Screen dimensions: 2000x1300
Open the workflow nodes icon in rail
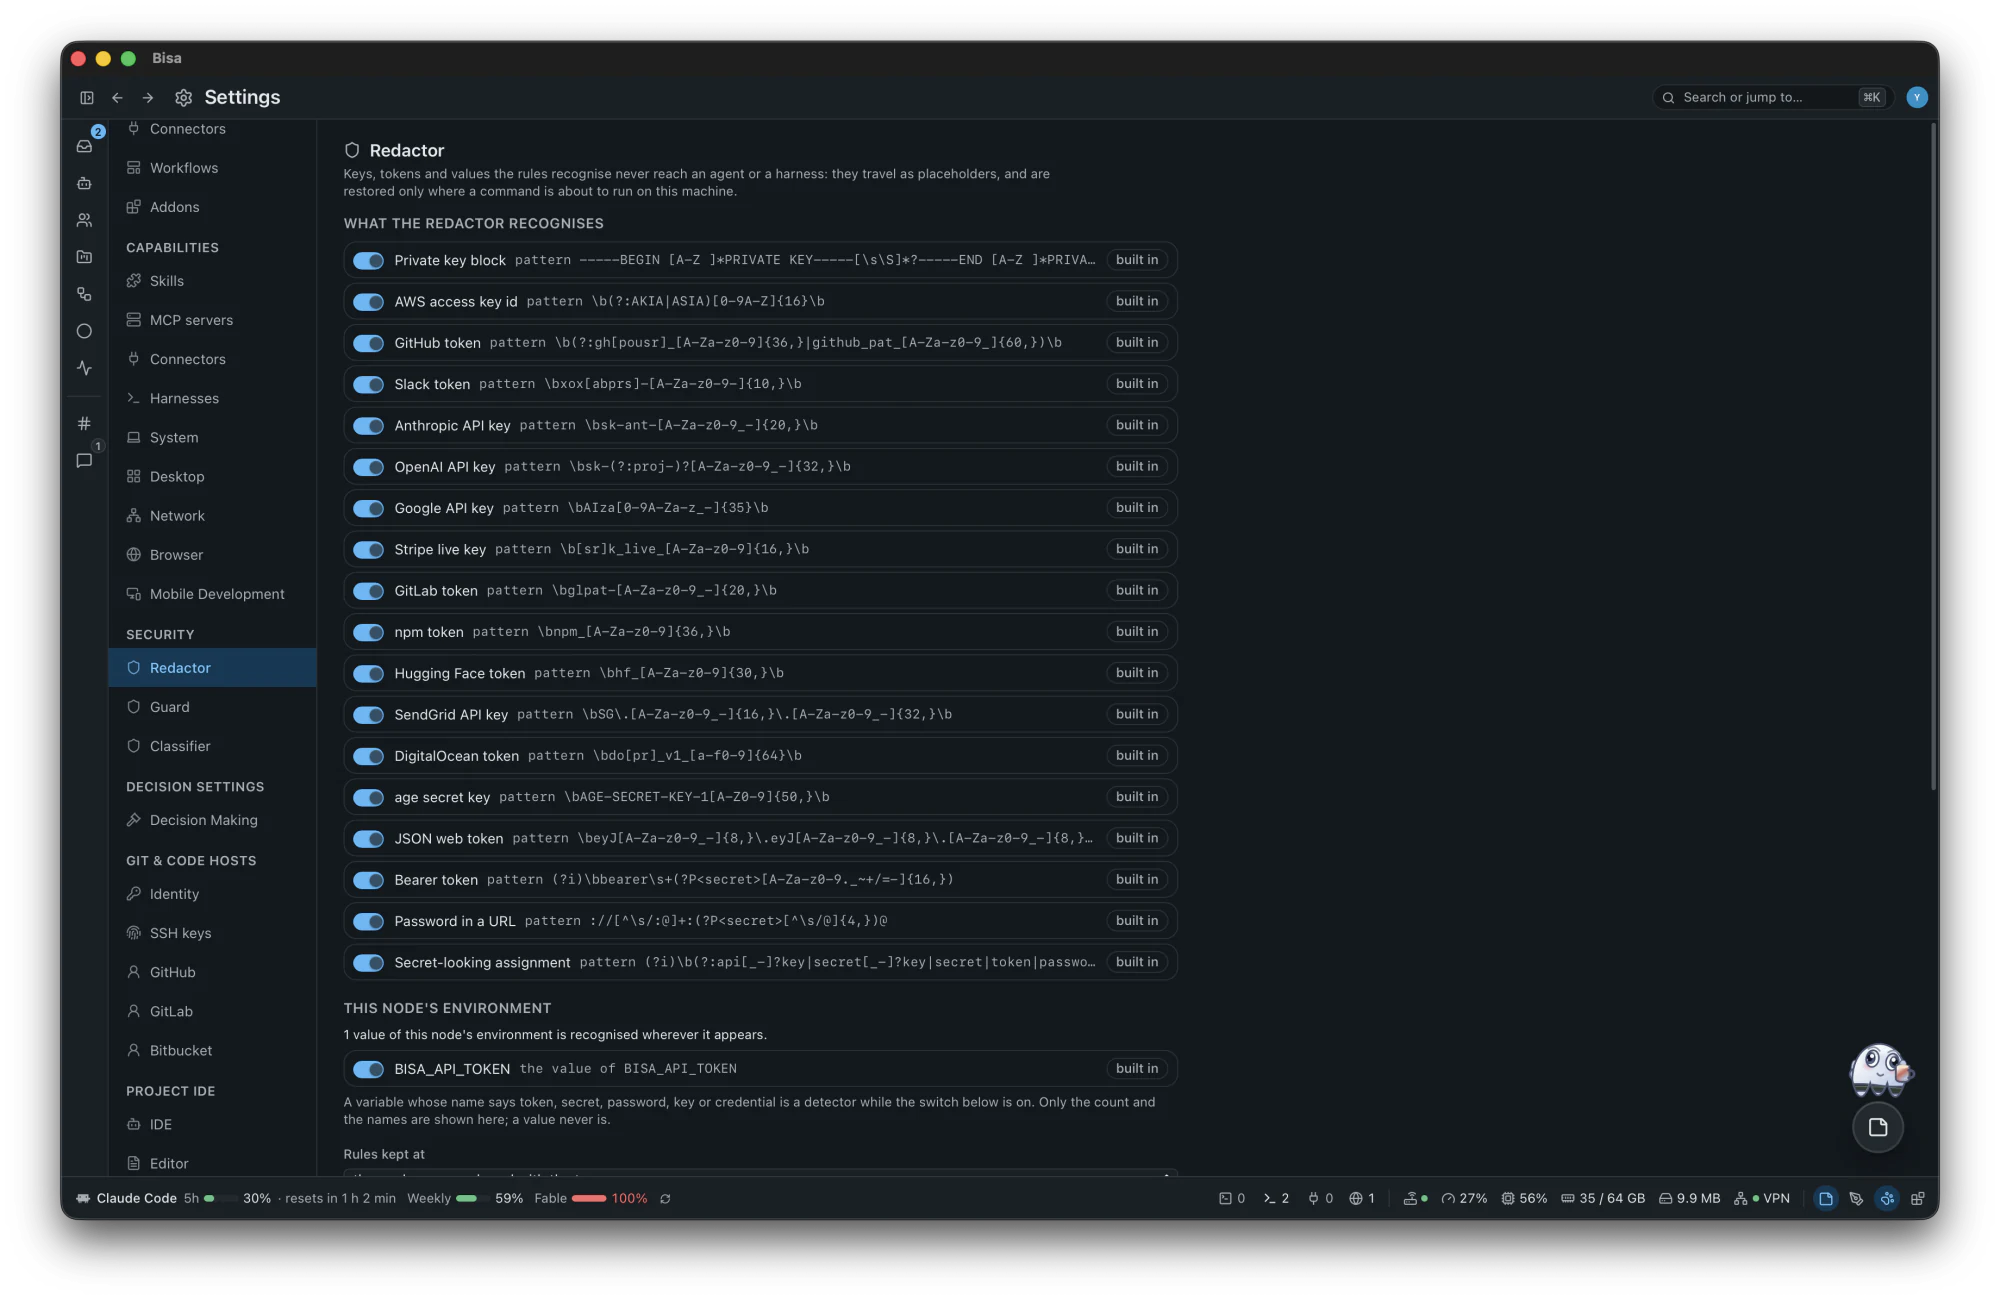(85, 294)
